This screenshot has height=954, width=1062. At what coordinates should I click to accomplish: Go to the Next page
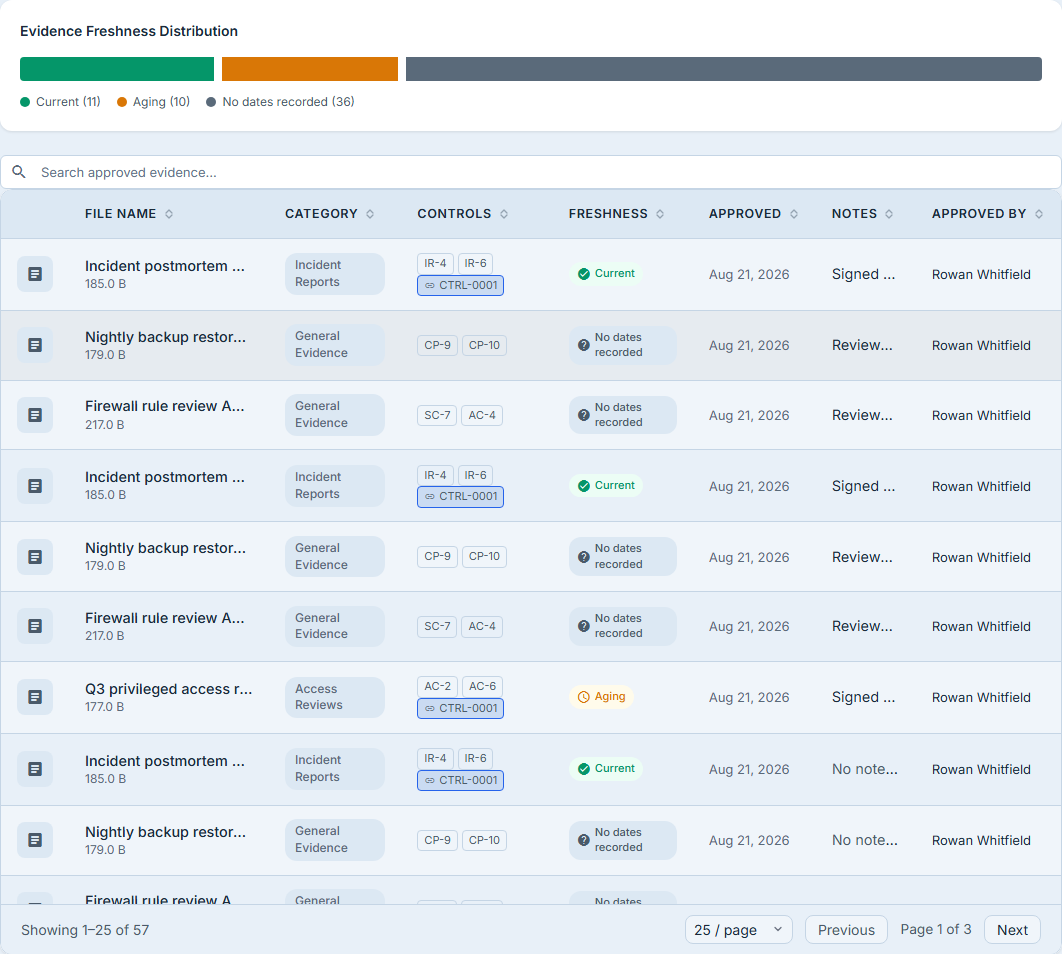[x=1012, y=930]
